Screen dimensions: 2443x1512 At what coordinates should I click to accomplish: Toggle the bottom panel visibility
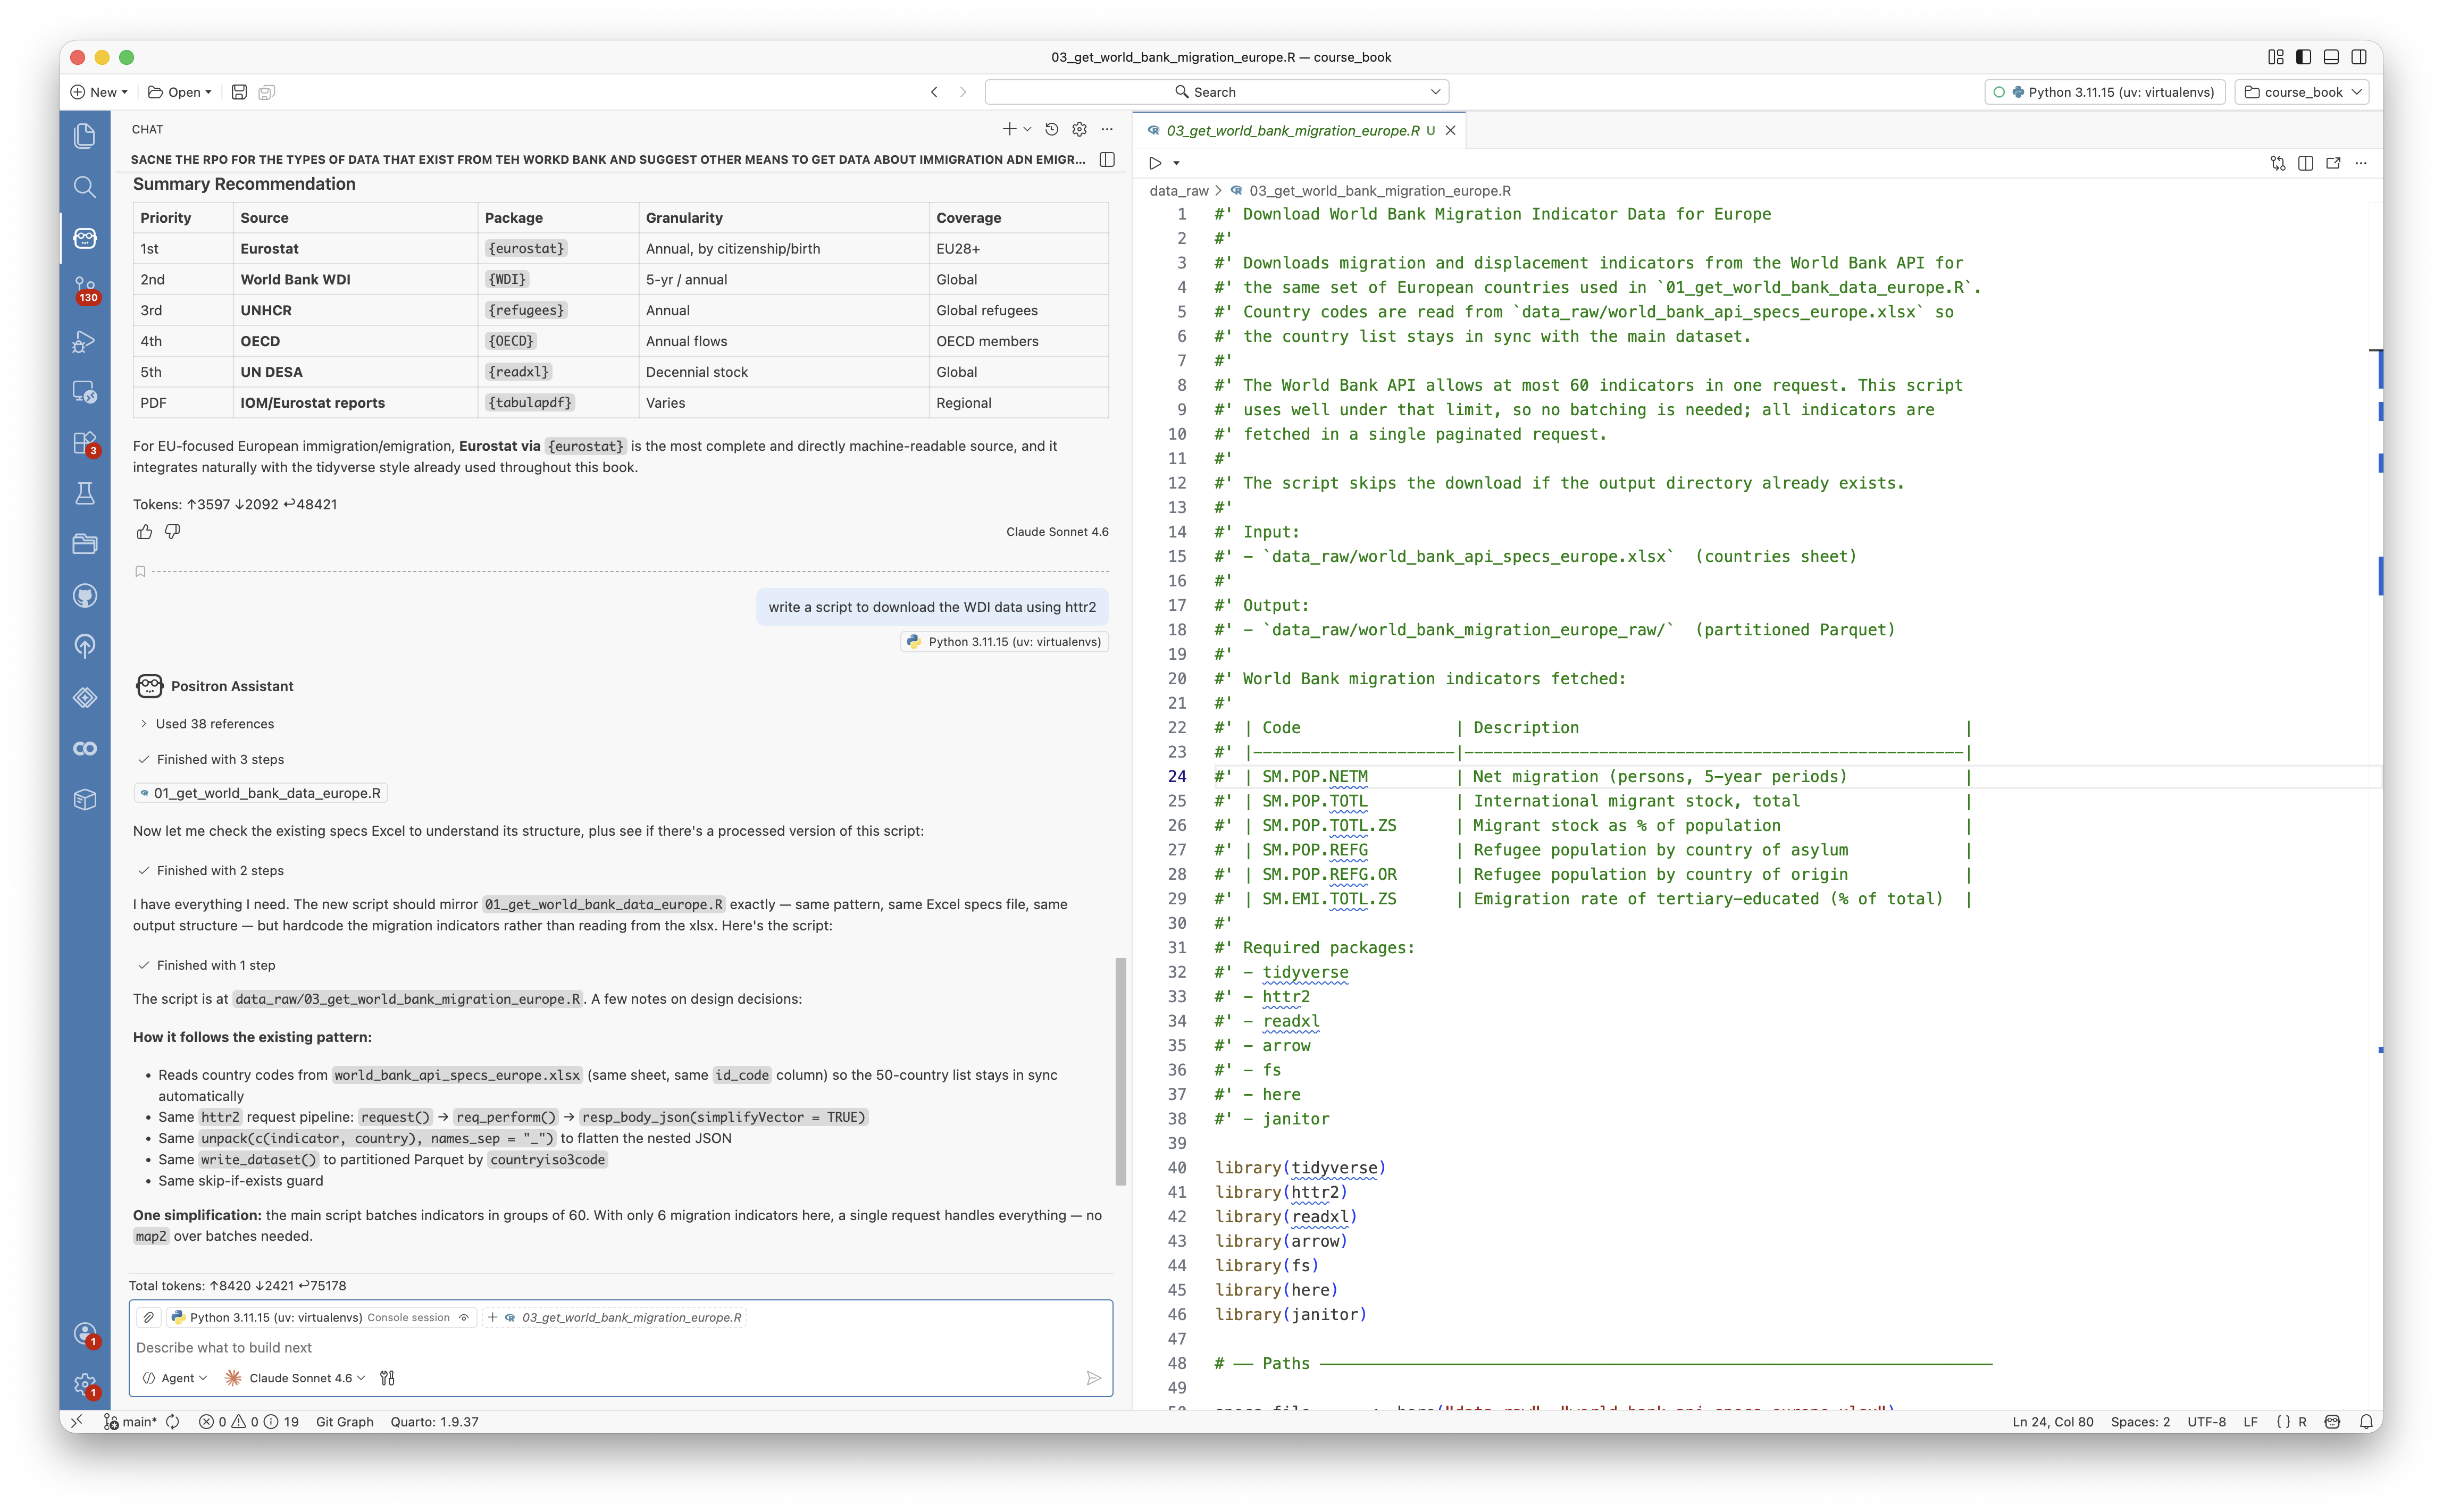pyautogui.click(x=2331, y=57)
